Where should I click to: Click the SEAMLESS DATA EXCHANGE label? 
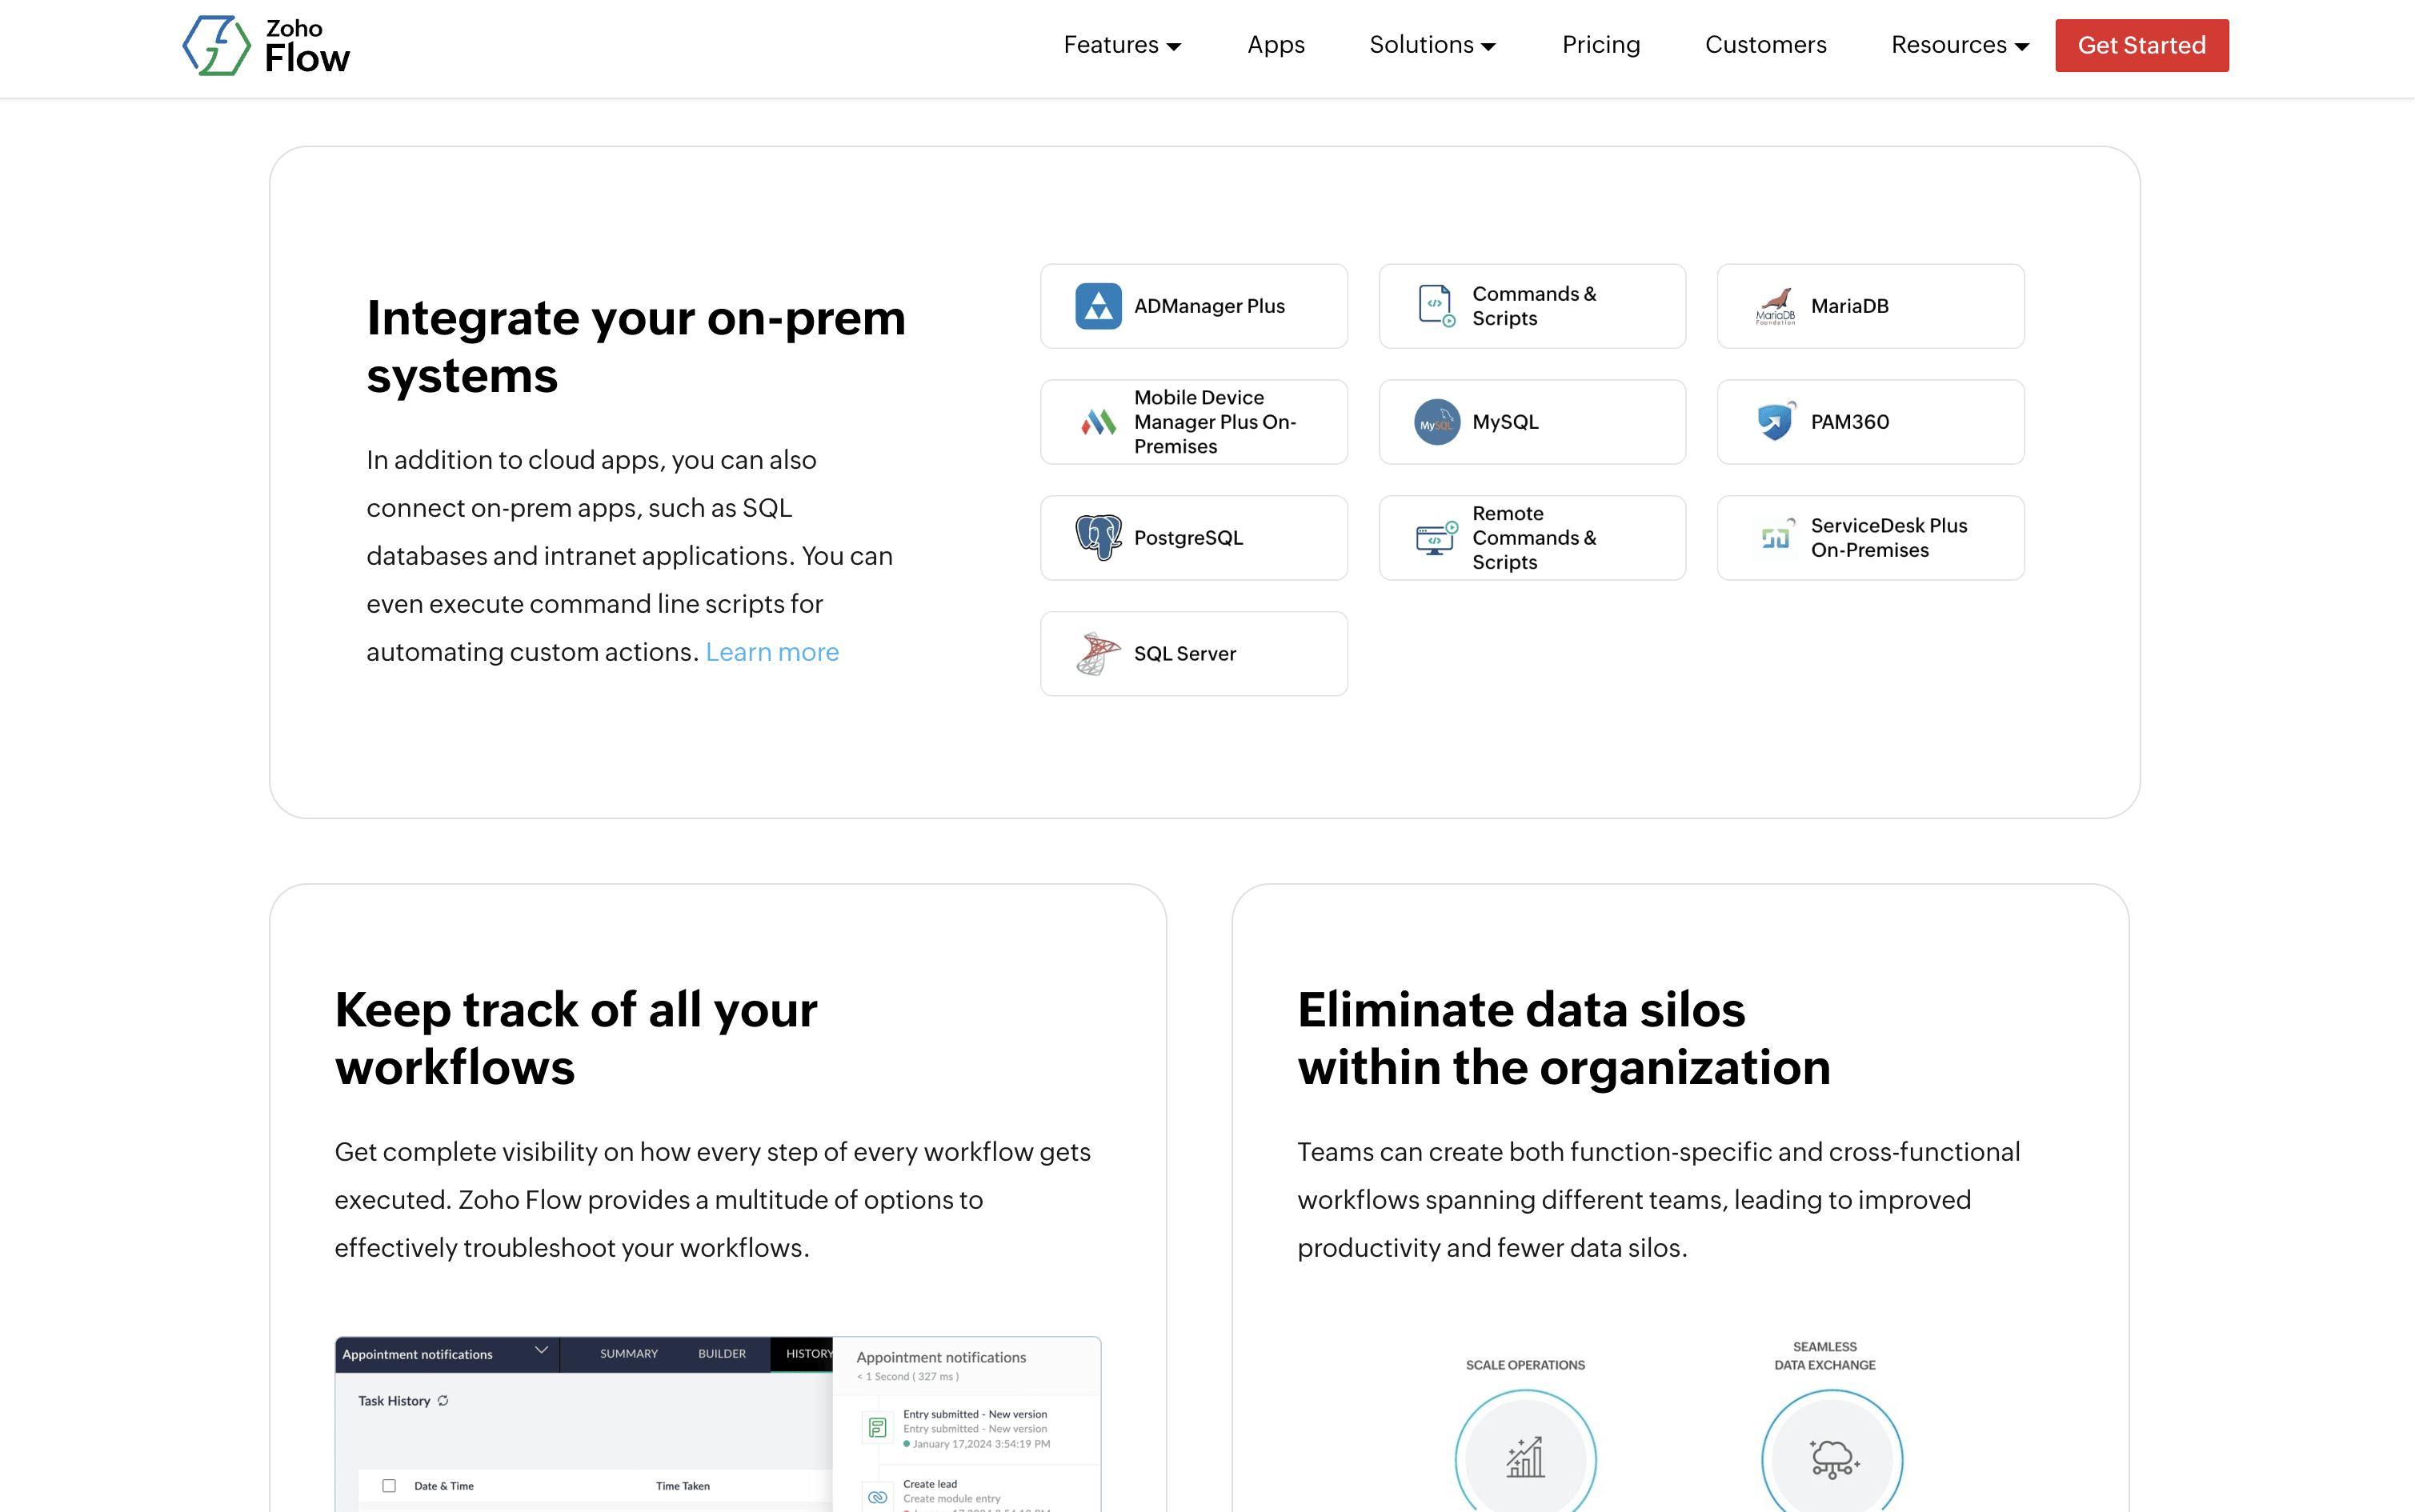tap(1825, 1356)
